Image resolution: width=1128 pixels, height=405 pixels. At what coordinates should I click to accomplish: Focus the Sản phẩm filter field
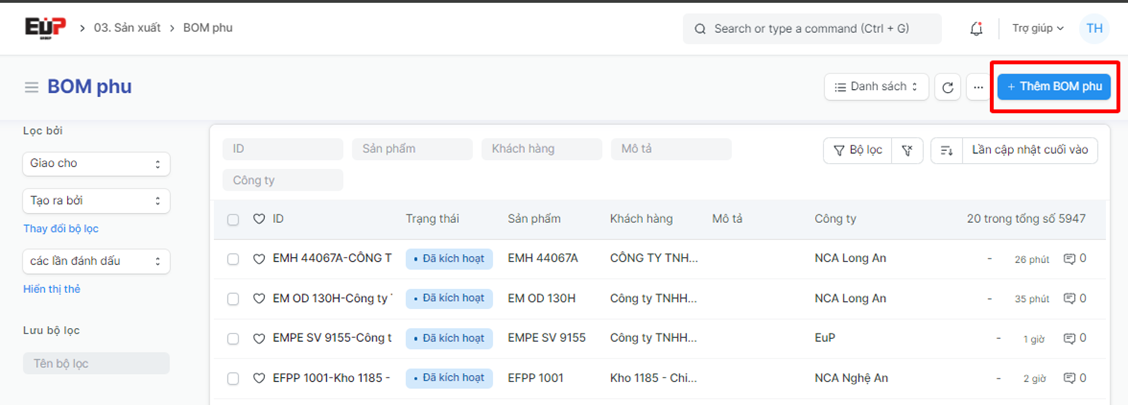pos(412,149)
